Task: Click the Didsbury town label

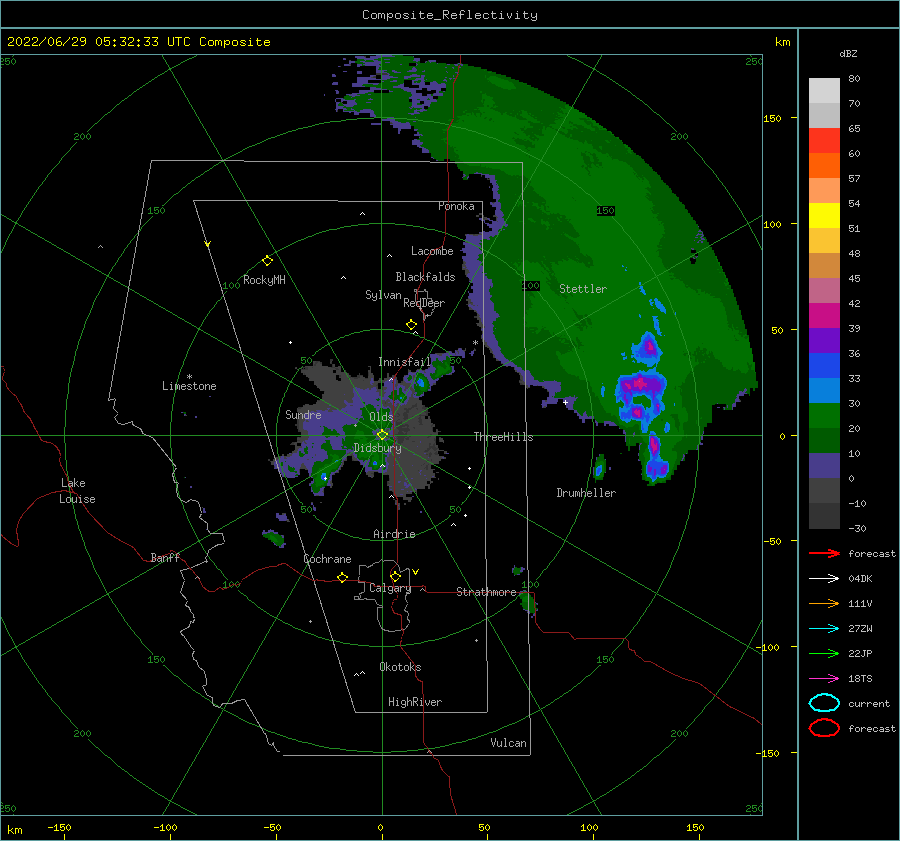Action: [x=377, y=448]
